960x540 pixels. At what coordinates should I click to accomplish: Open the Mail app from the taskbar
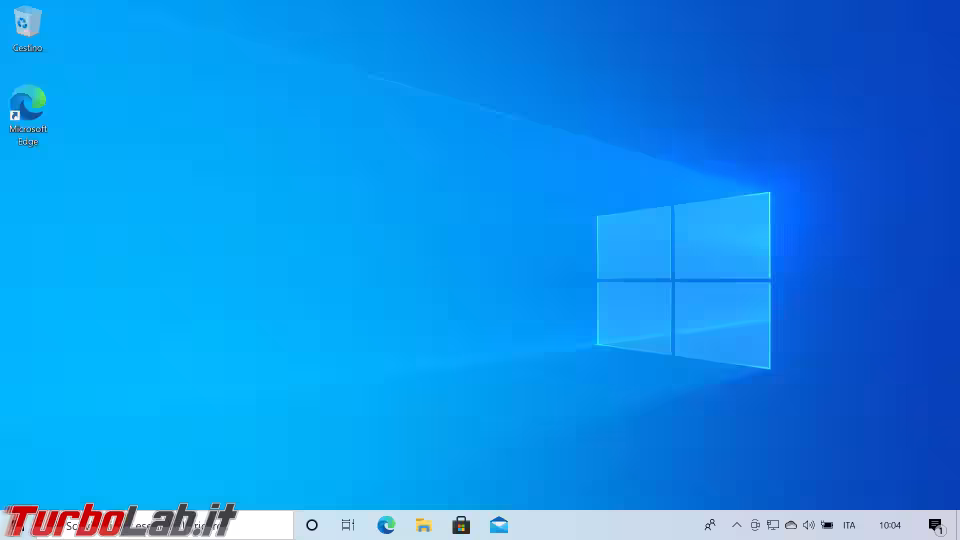pos(498,525)
